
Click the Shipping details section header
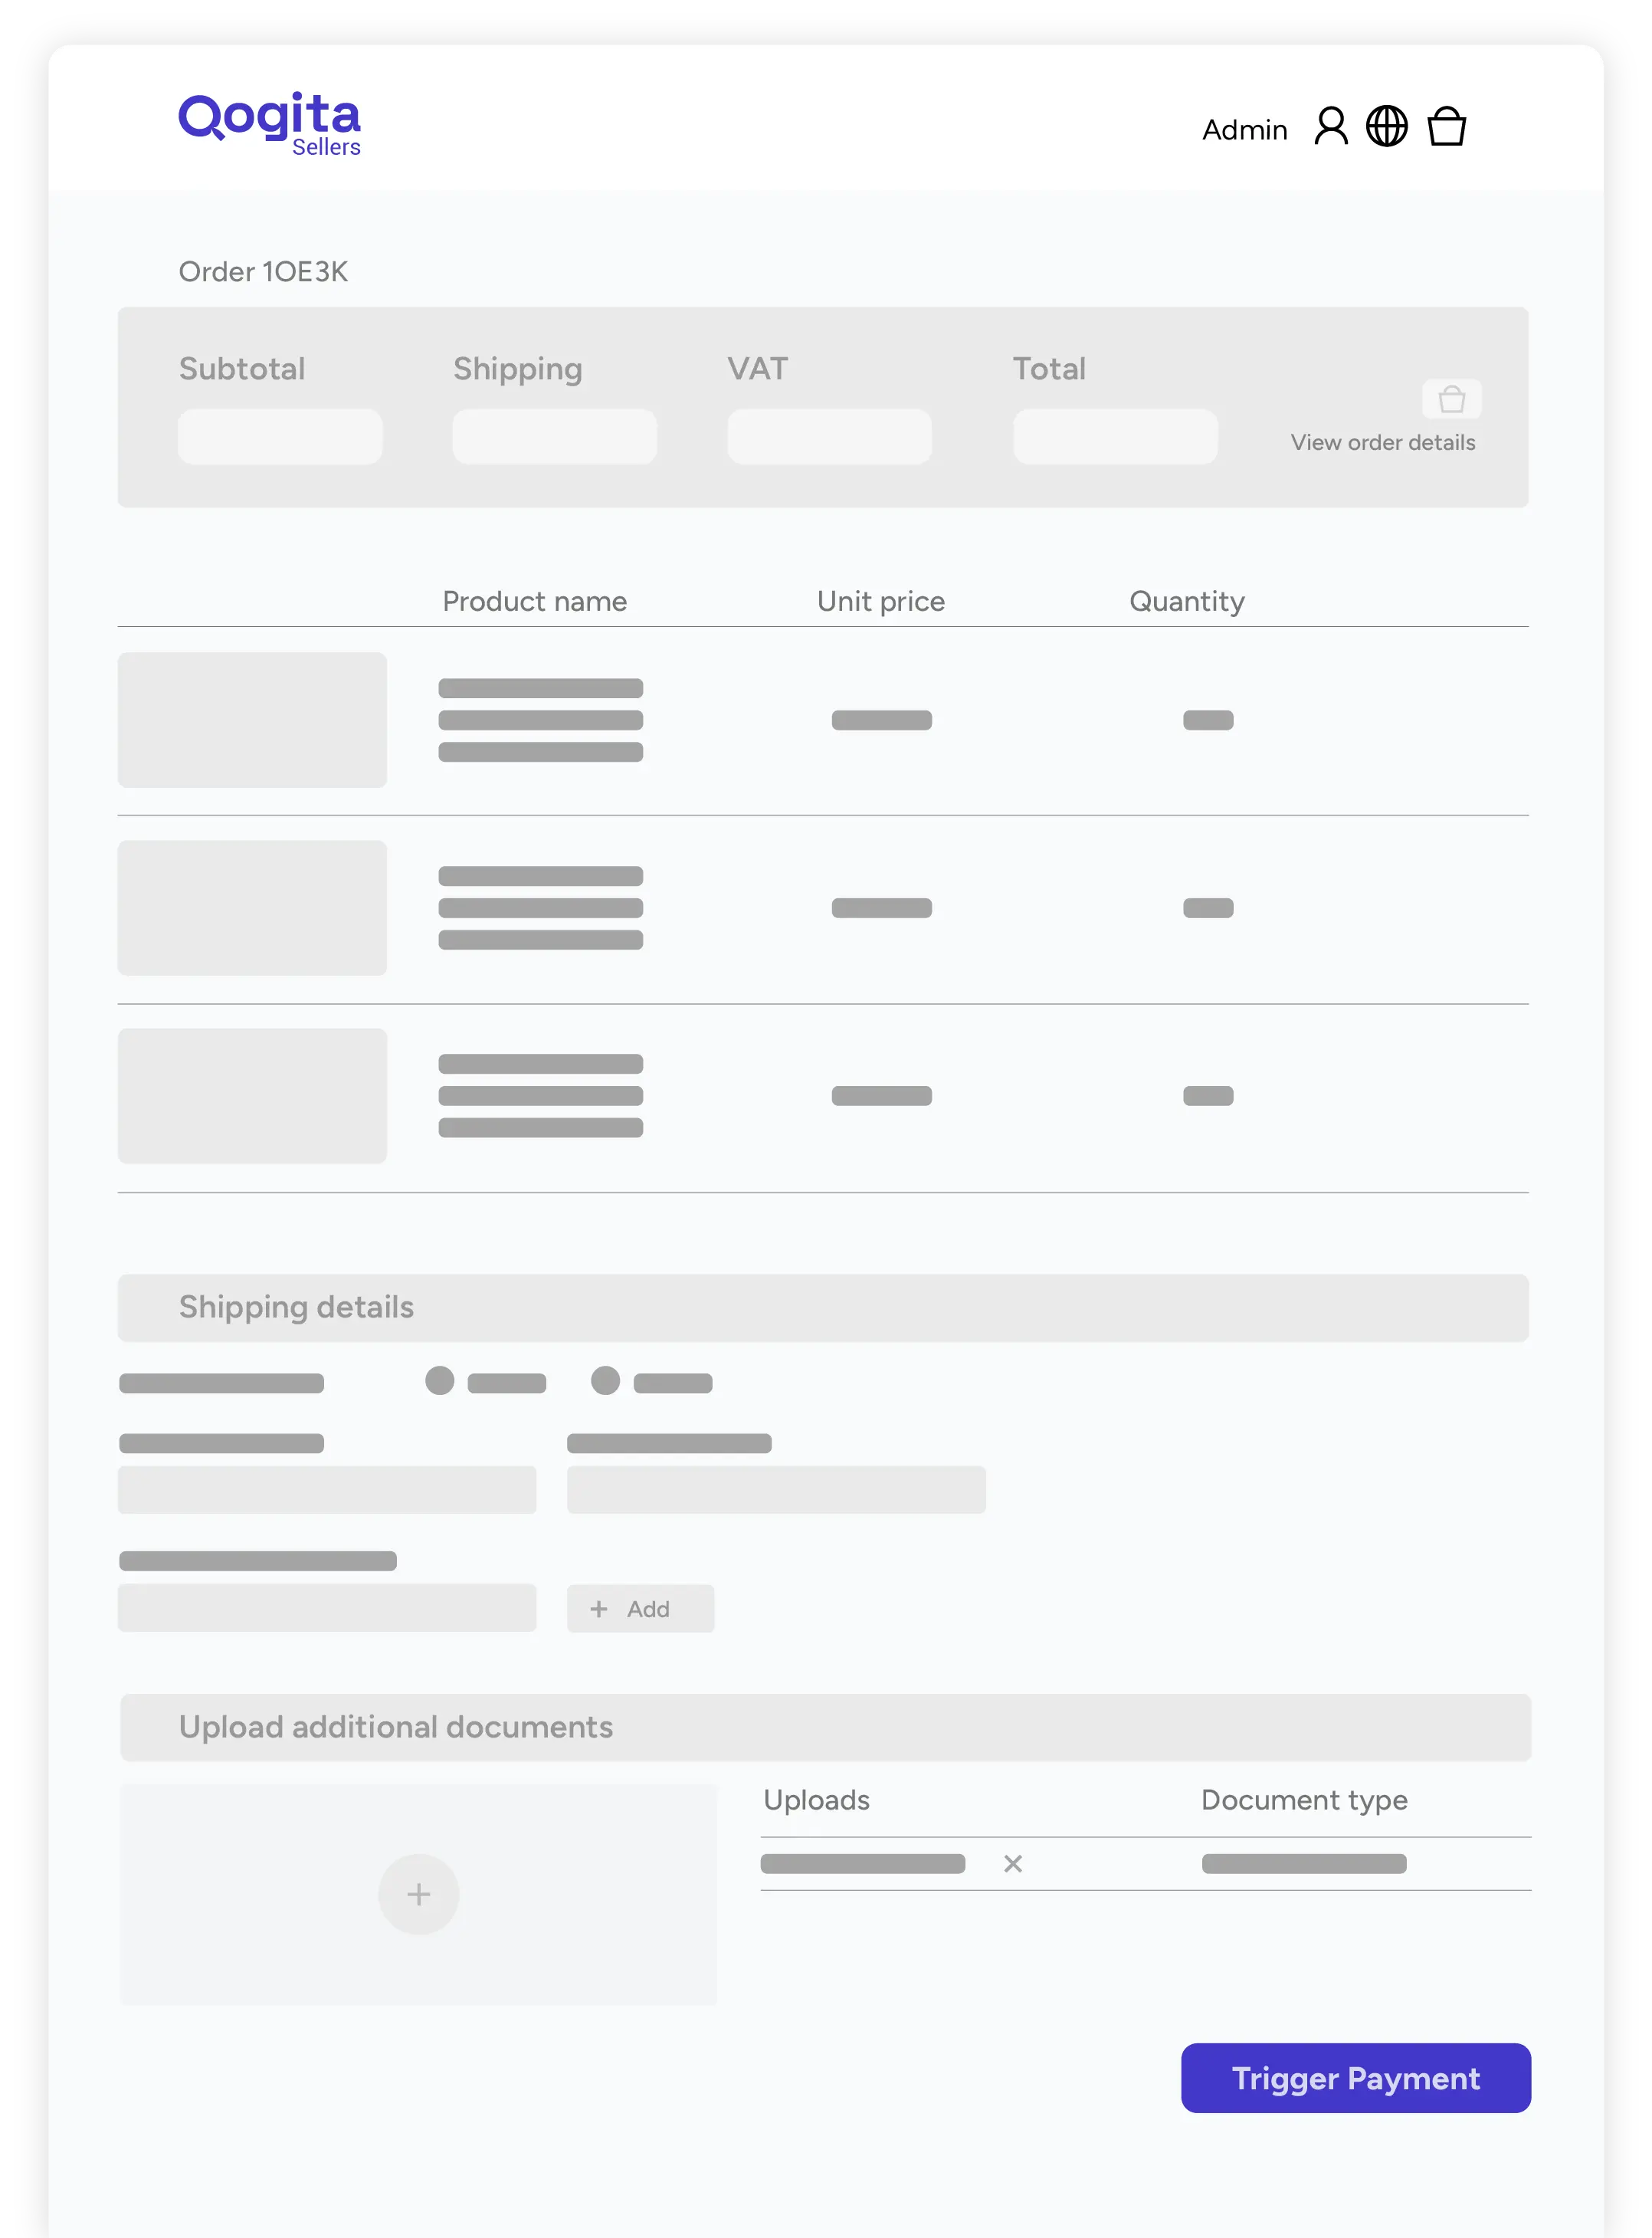click(x=823, y=1307)
